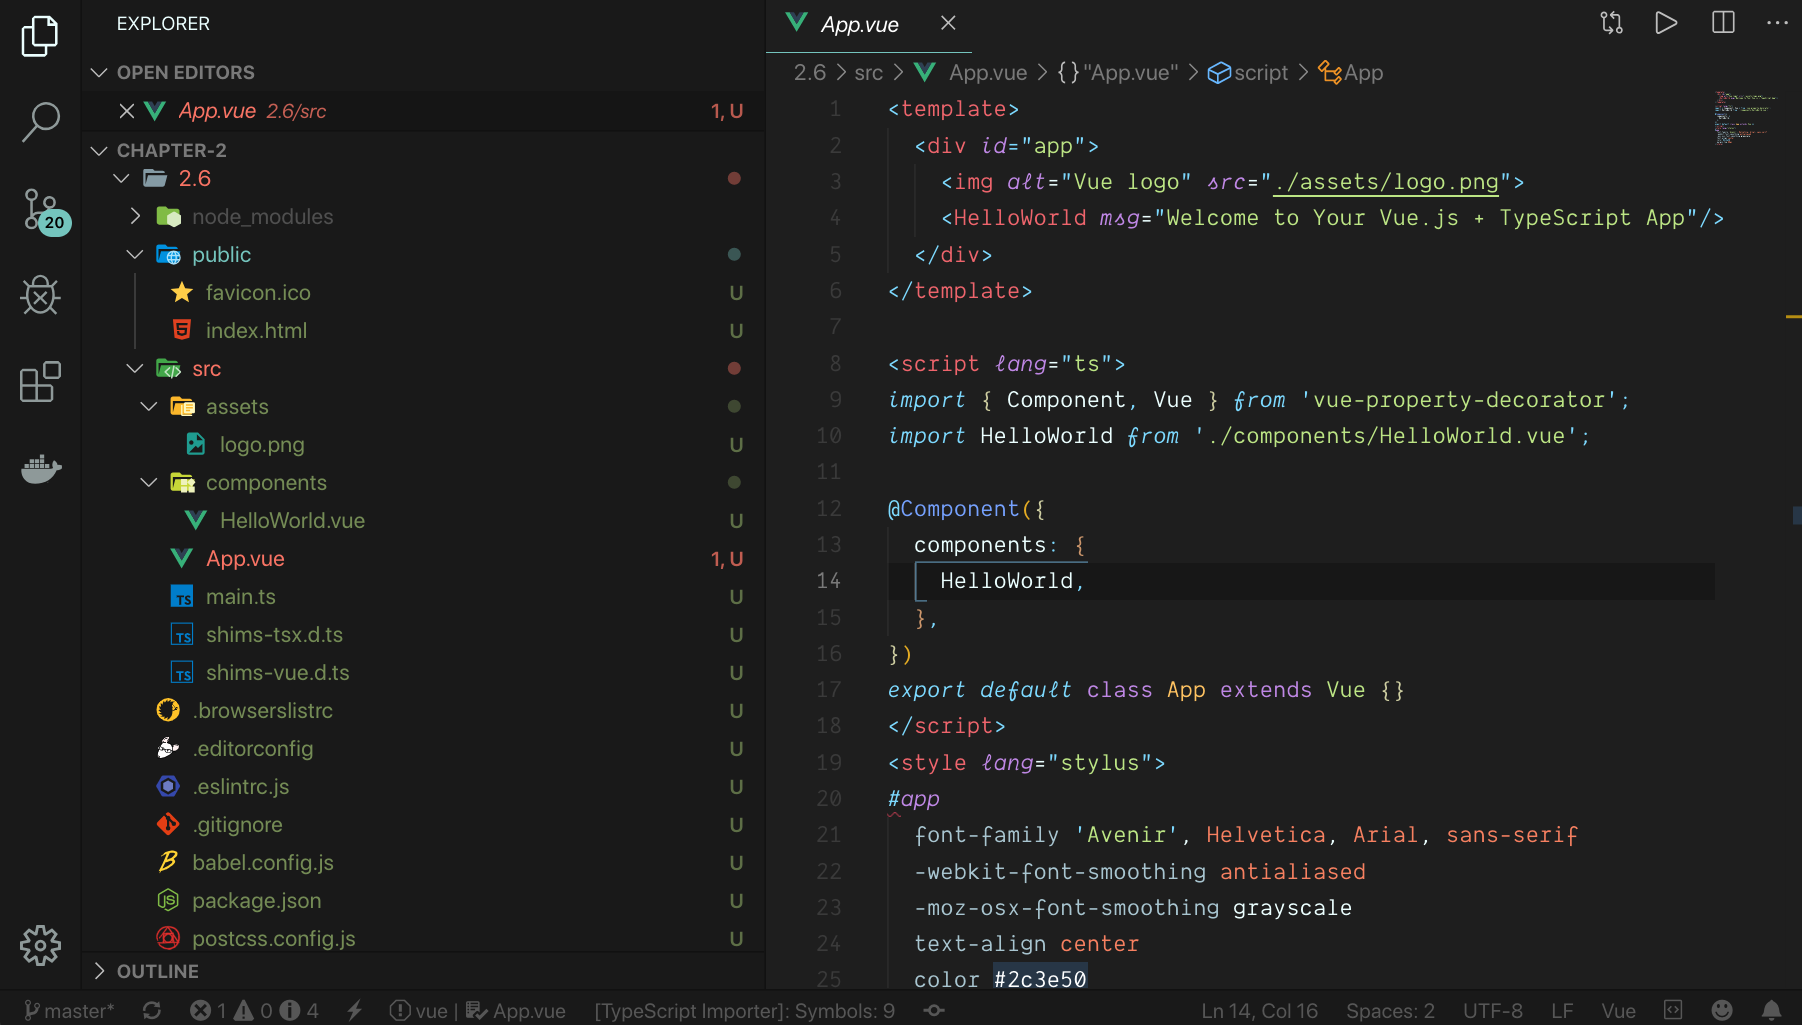Viewport: 1802px width, 1025px height.
Task: Click the vue | App.vue status entry
Action: (x=477, y=1011)
